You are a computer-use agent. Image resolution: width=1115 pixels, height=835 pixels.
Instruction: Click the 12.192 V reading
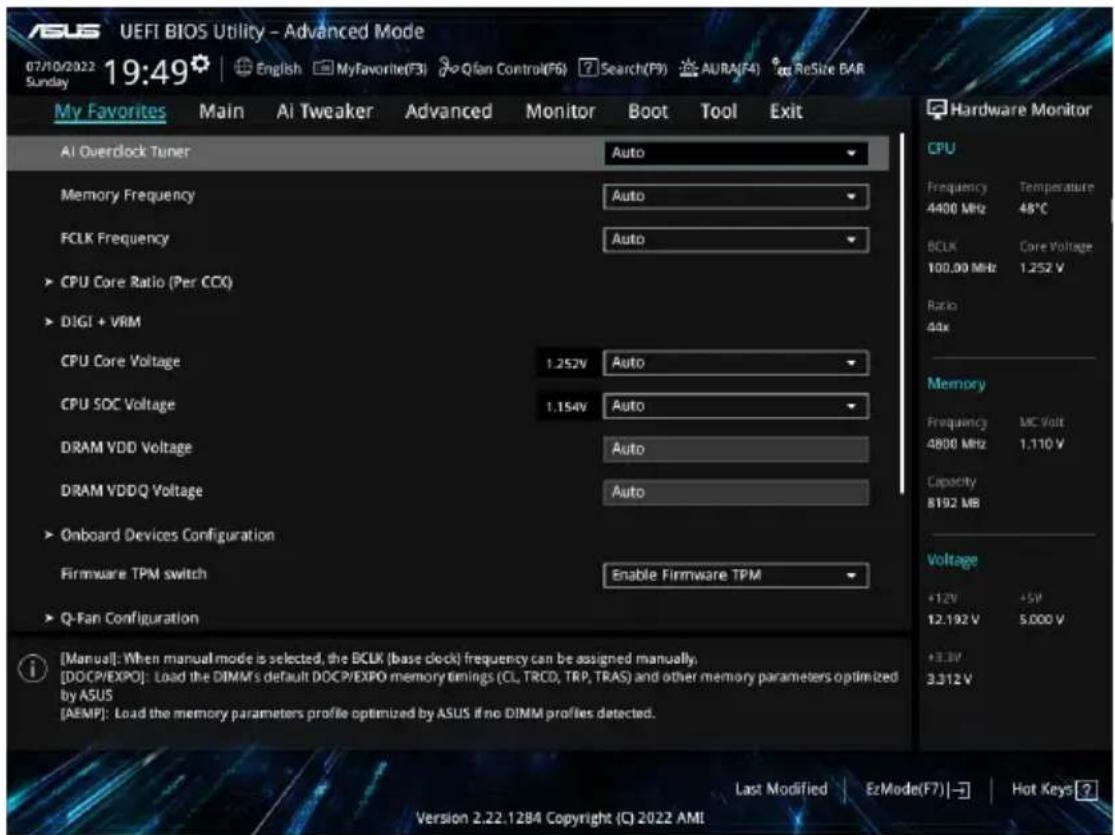coord(953,620)
